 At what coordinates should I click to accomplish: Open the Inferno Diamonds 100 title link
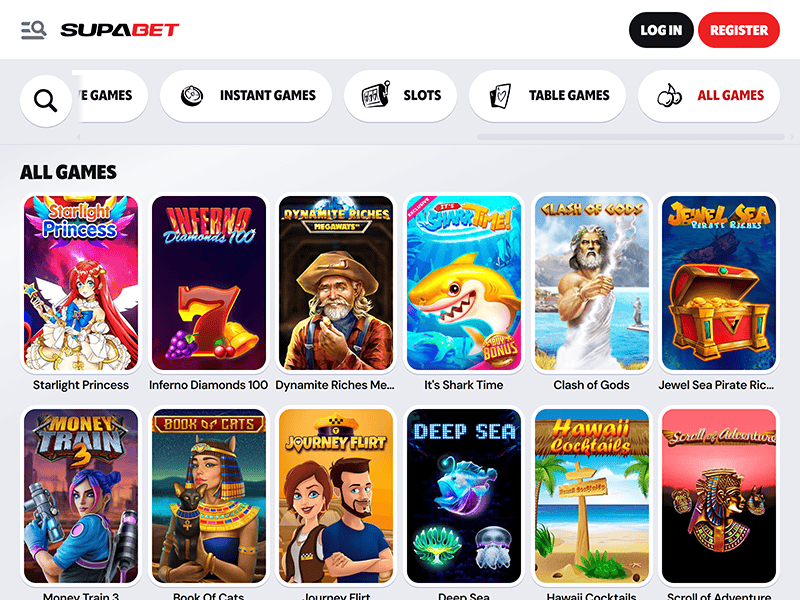click(x=208, y=385)
